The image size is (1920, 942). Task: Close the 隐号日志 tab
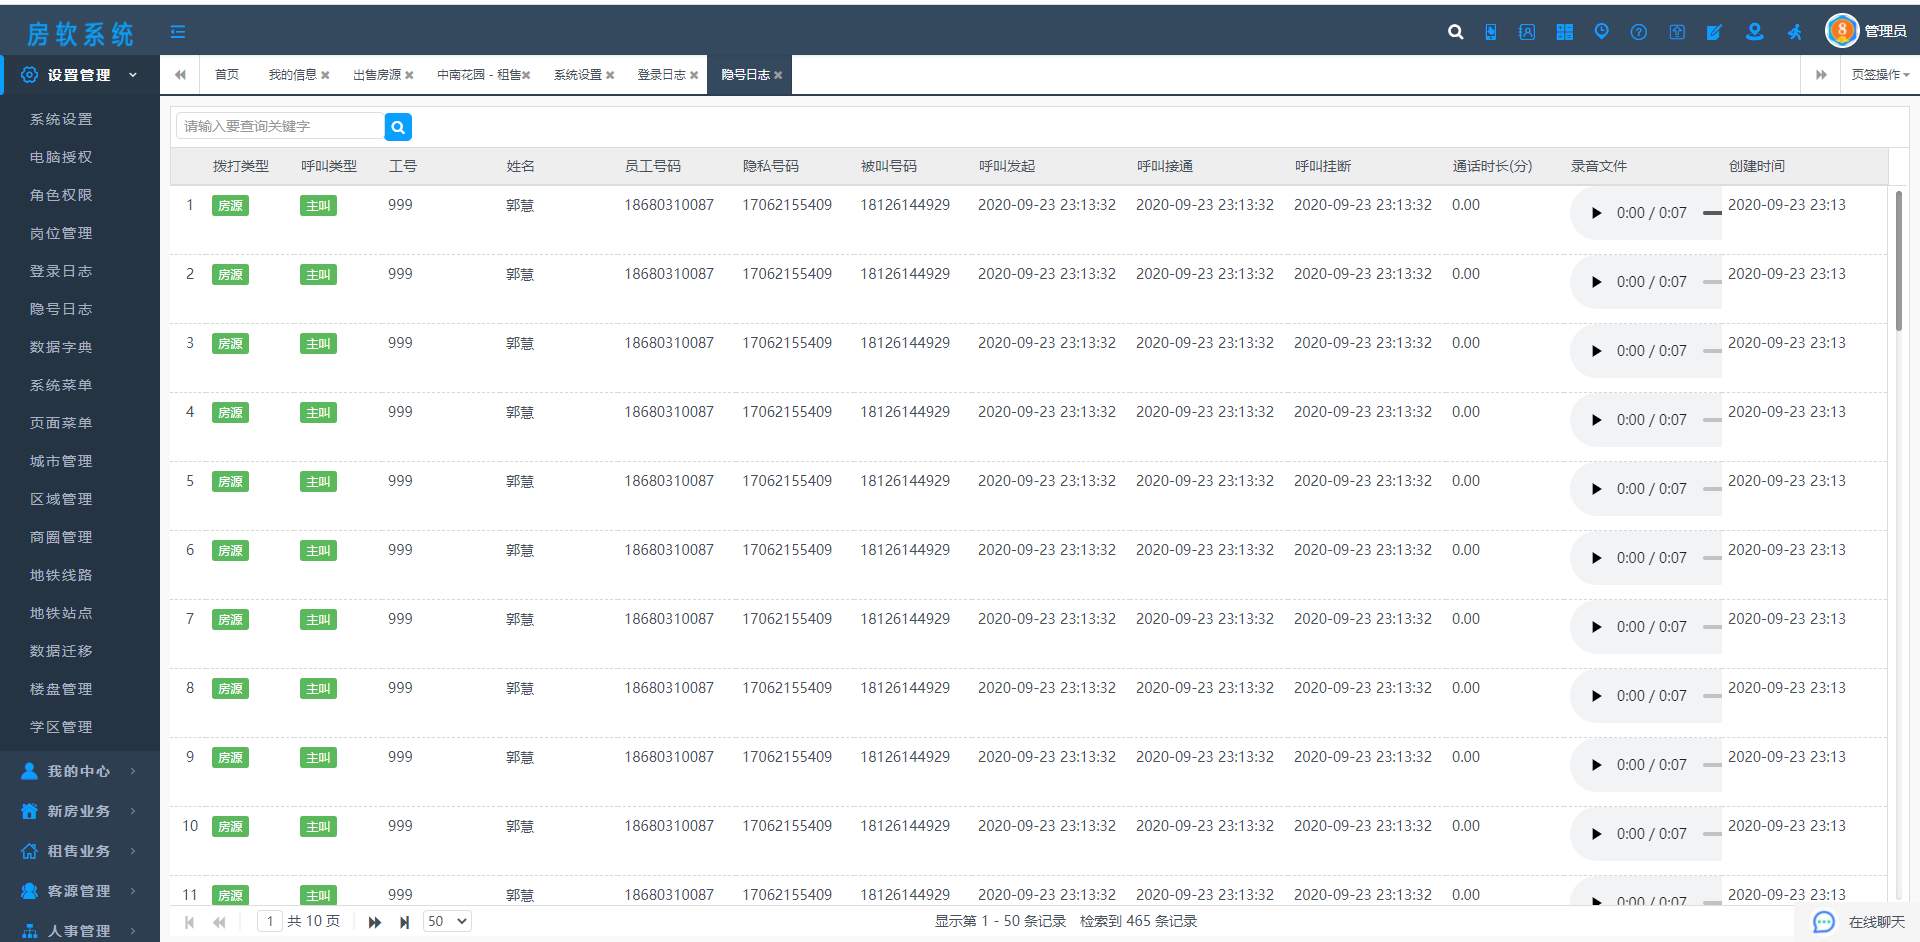click(x=778, y=75)
